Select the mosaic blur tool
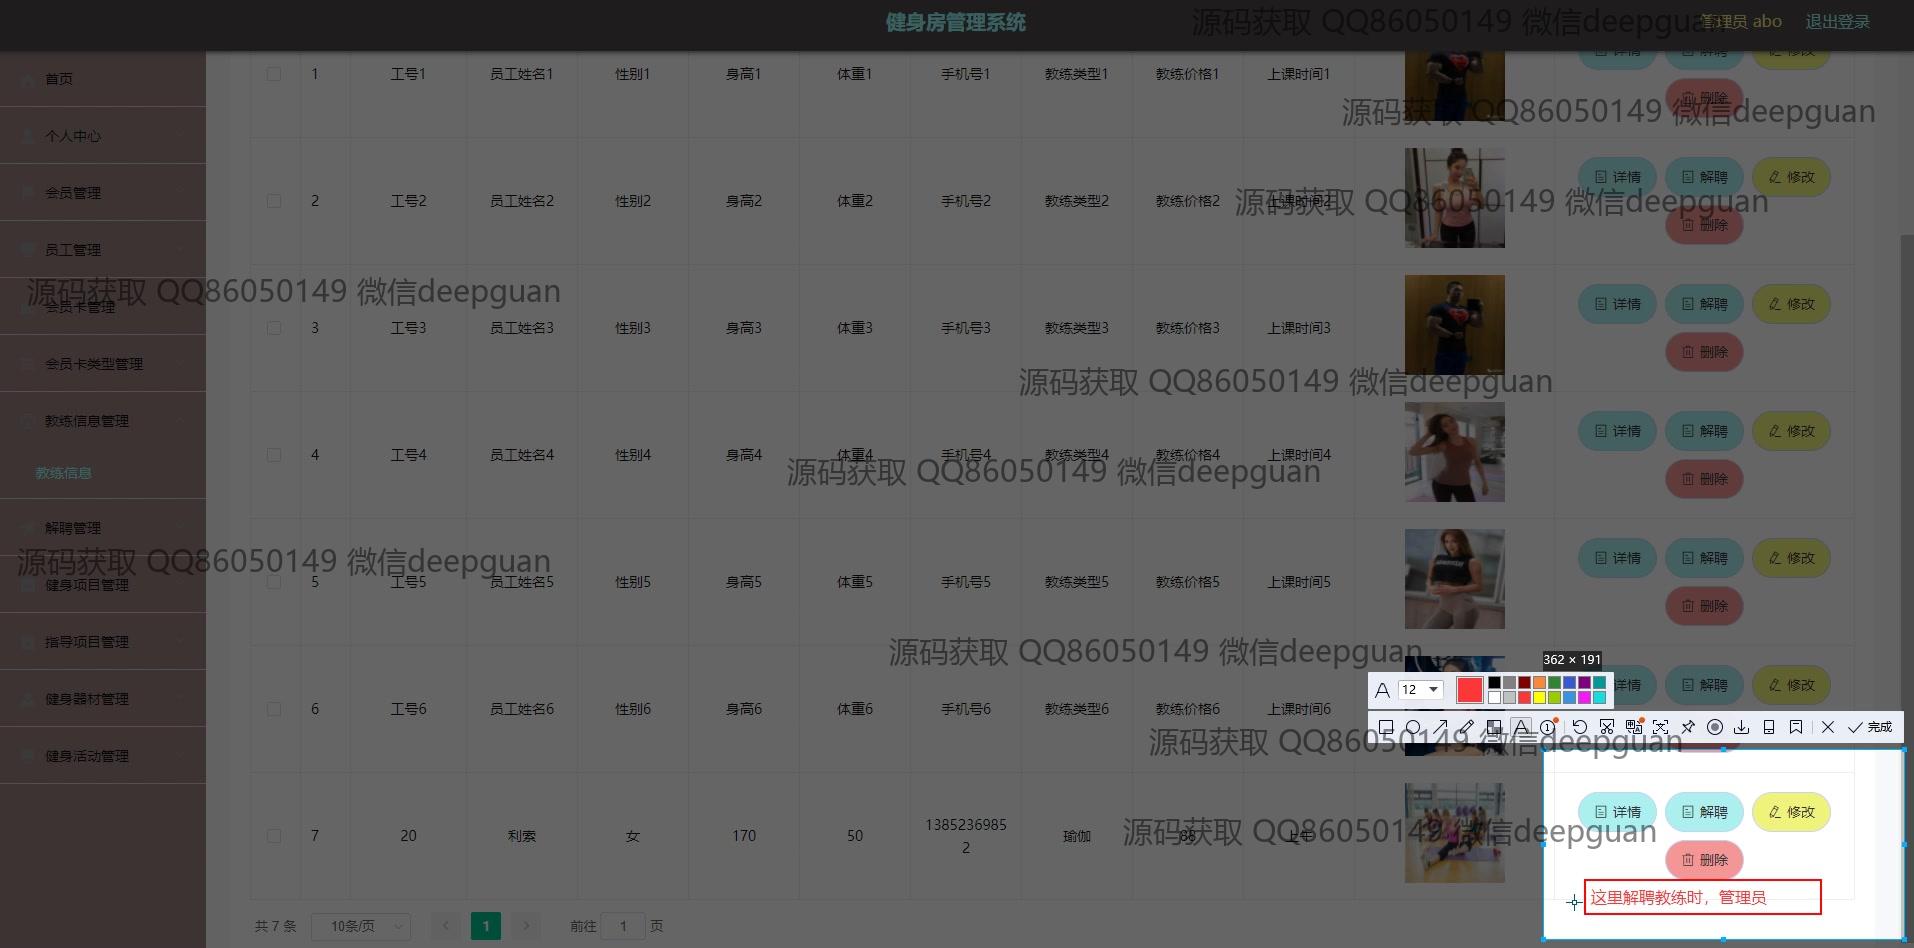Screen dimensions: 1914x948 (1494, 727)
